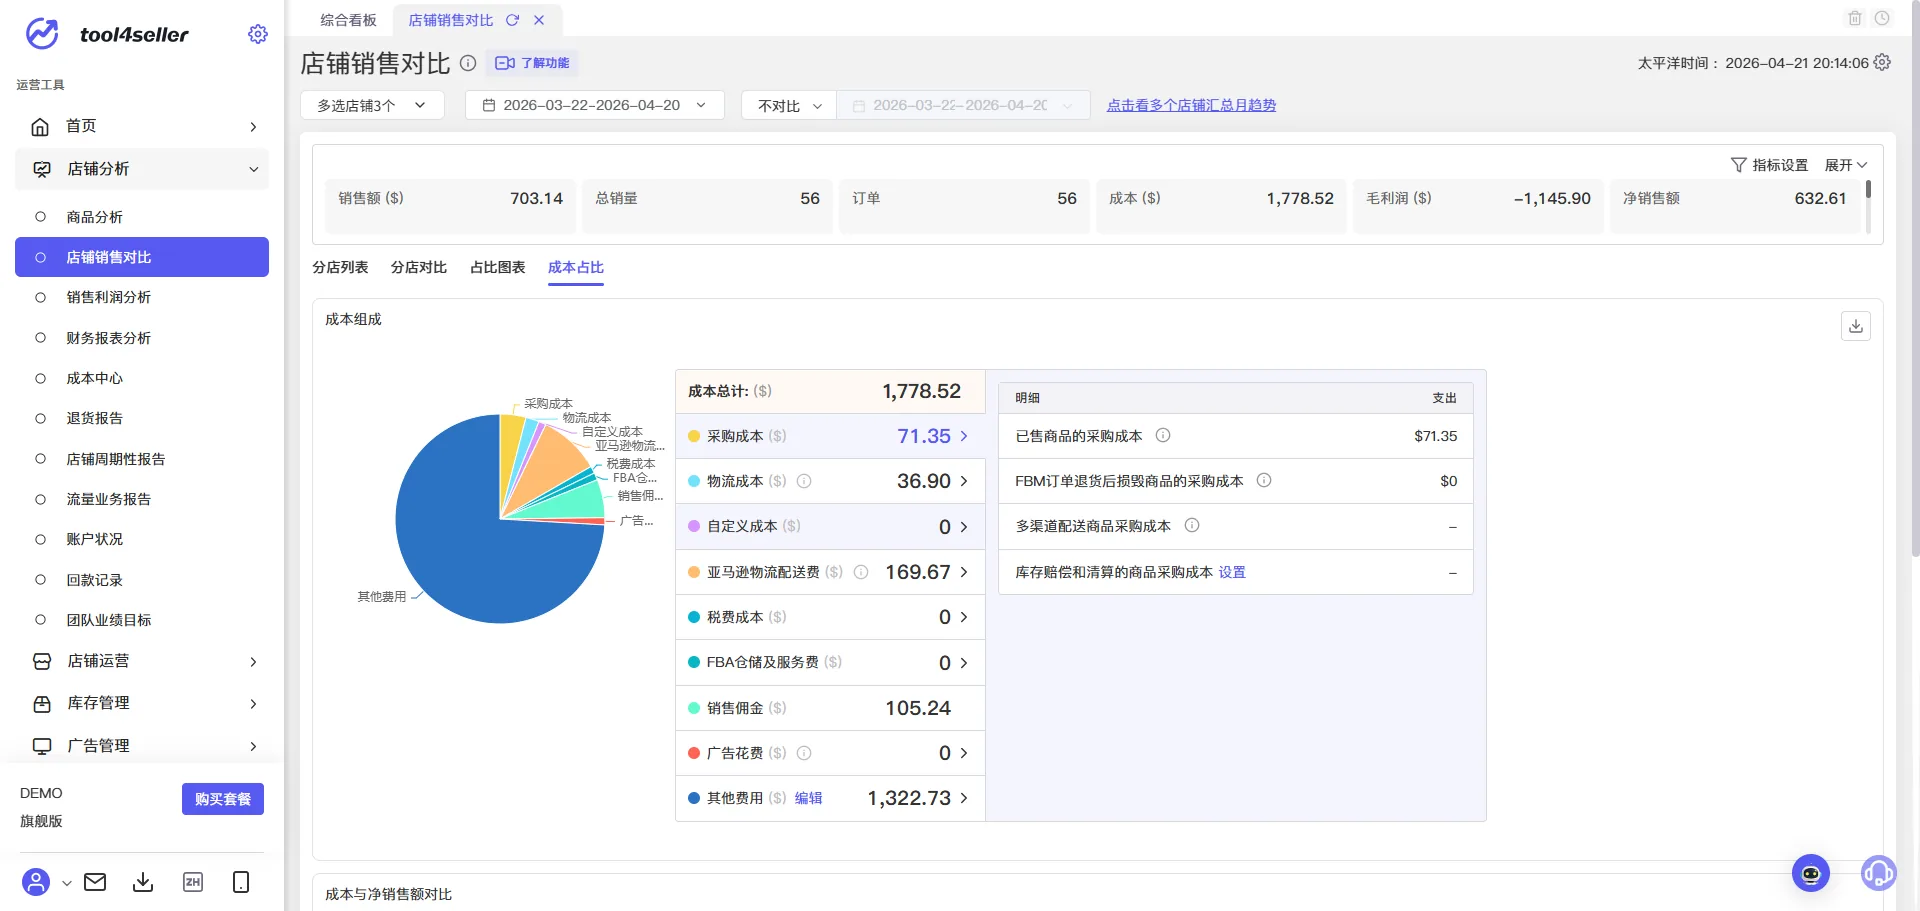The image size is (1920, 911).
Task: Switch to the 分店对比 tab
Action: (418, 267)
